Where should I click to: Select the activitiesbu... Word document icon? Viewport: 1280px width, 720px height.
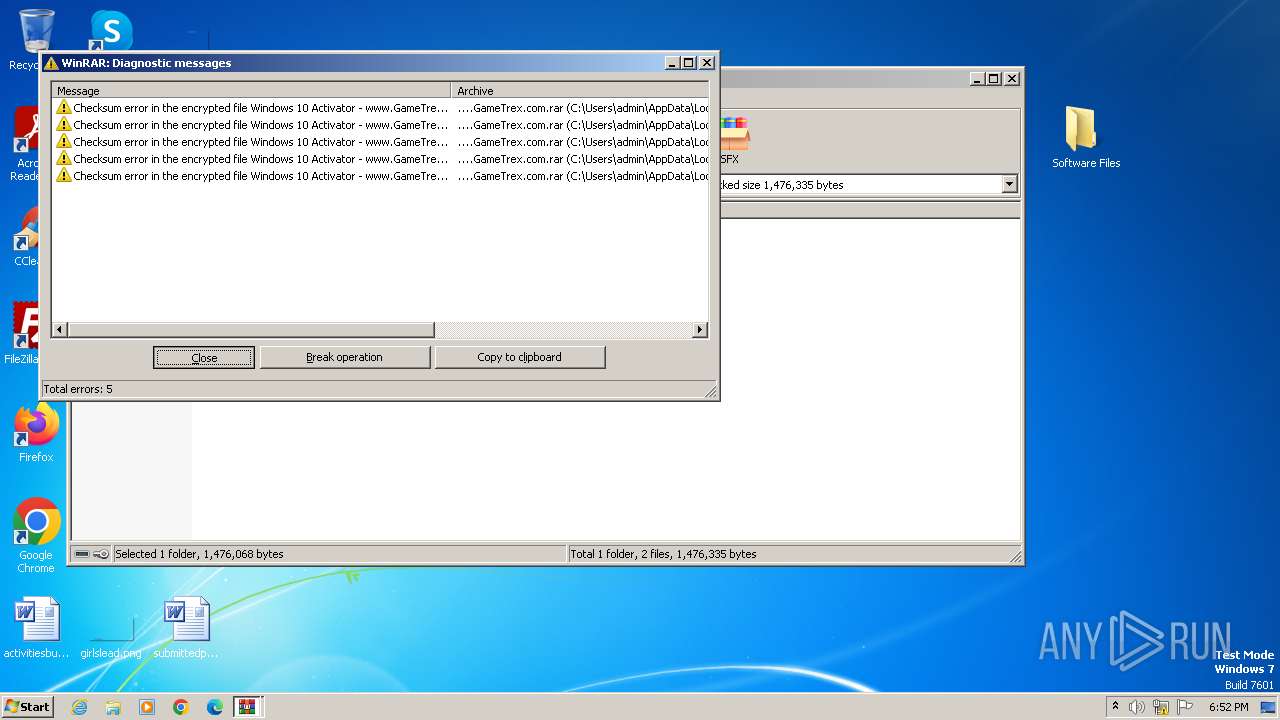(x=36, y=628)
